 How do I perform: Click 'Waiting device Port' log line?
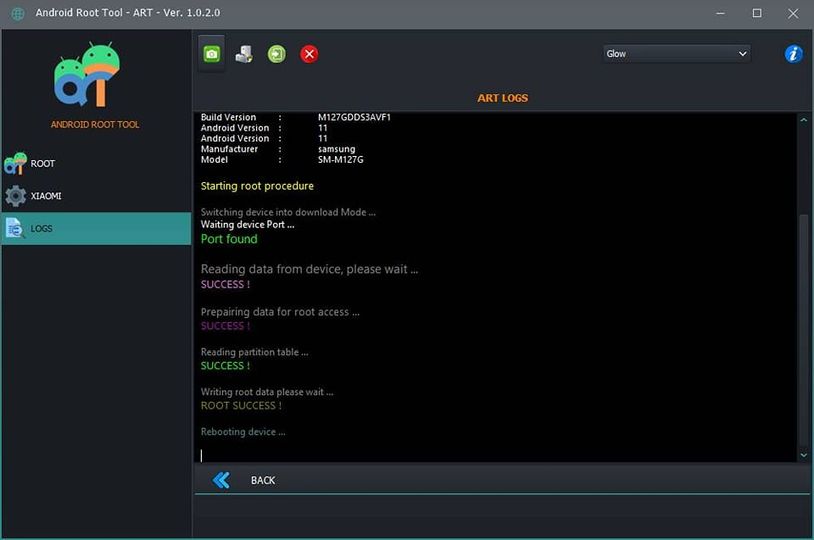[248, 224]
